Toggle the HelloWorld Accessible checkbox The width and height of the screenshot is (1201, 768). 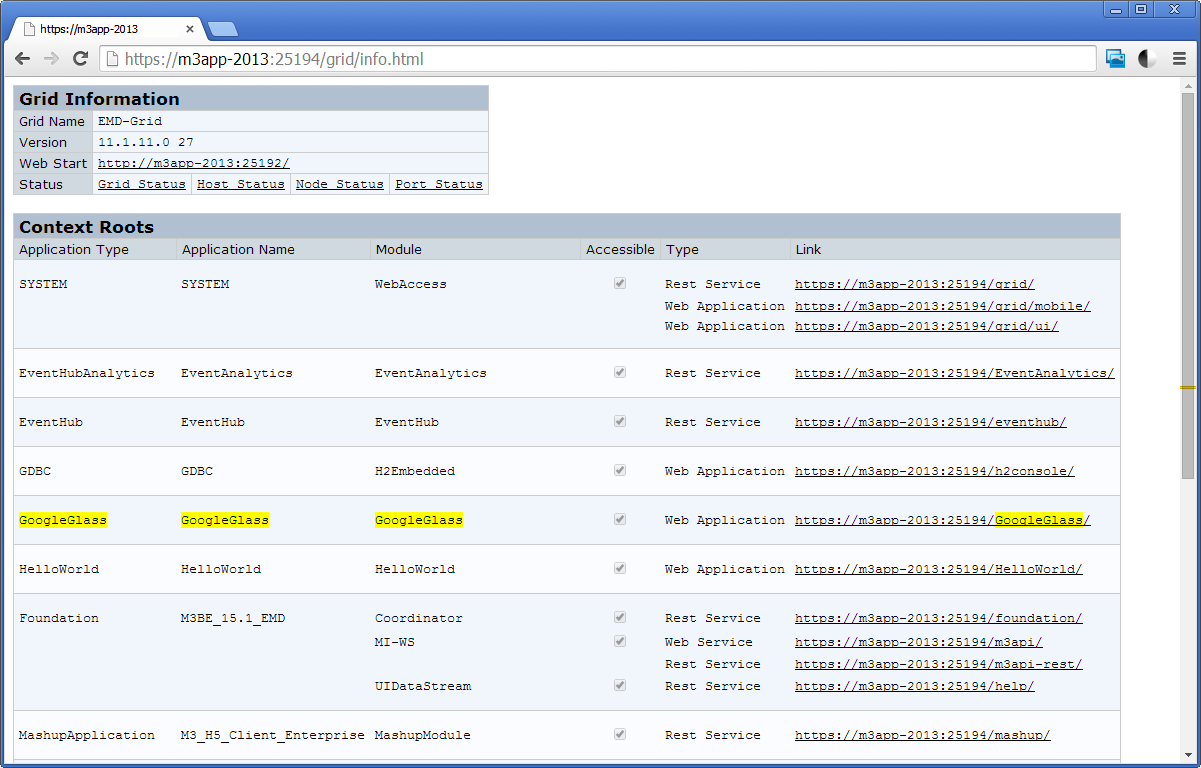[620, 569]
